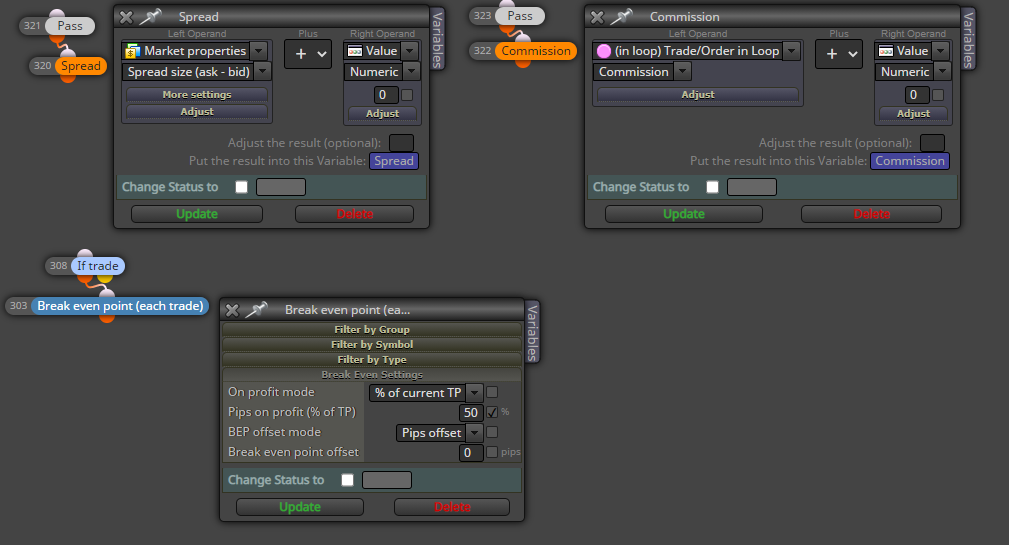This screenshot has width=1009, height=545.
Task: Toggle the On profit mode checkbox
Action: pos(492,392)
